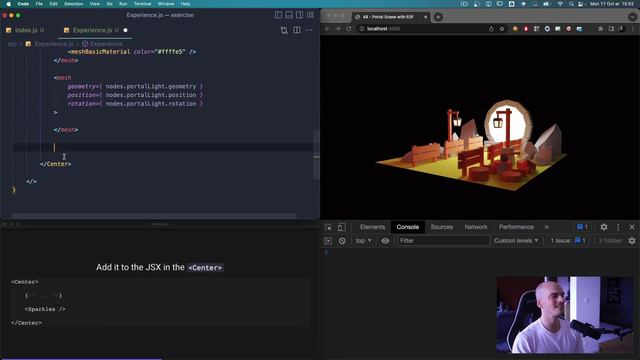Open a new browser tab
Viewport: 640px width, 360px height.
(x=438, y=17)
